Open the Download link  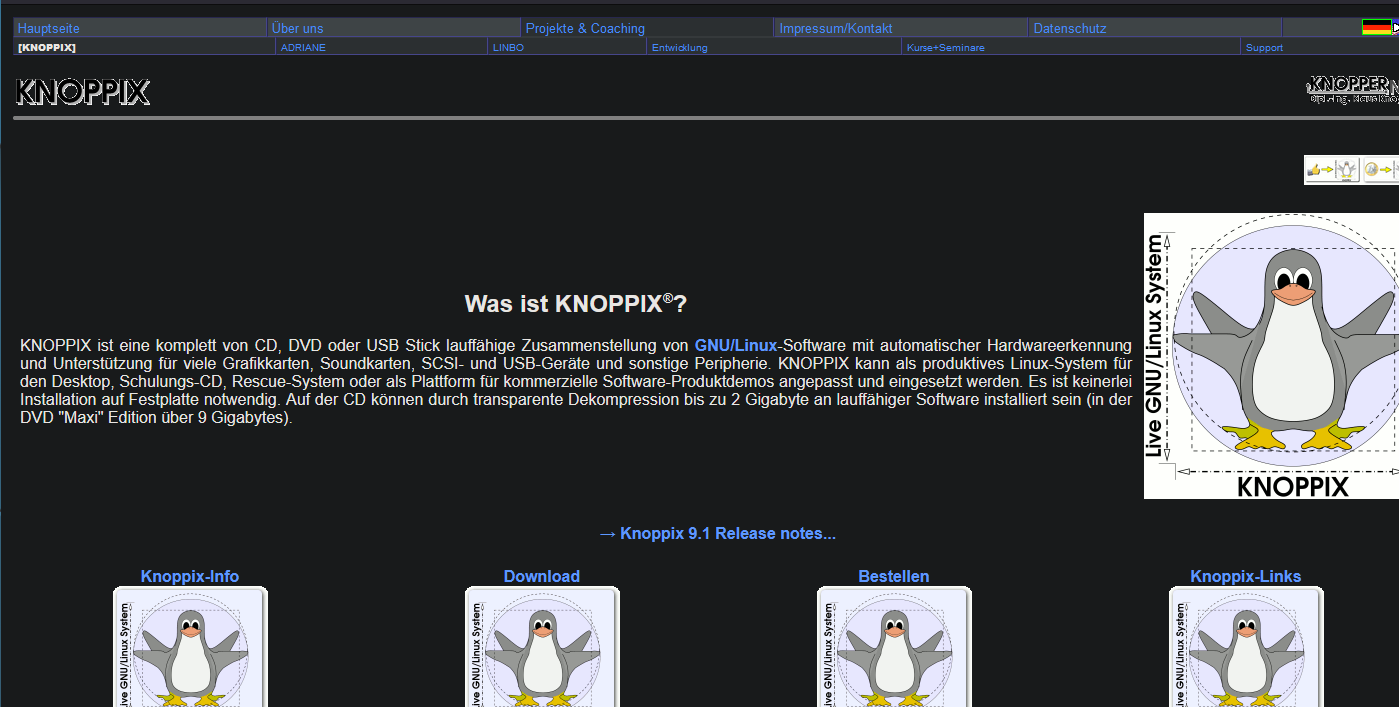click(x=542, y=576)
